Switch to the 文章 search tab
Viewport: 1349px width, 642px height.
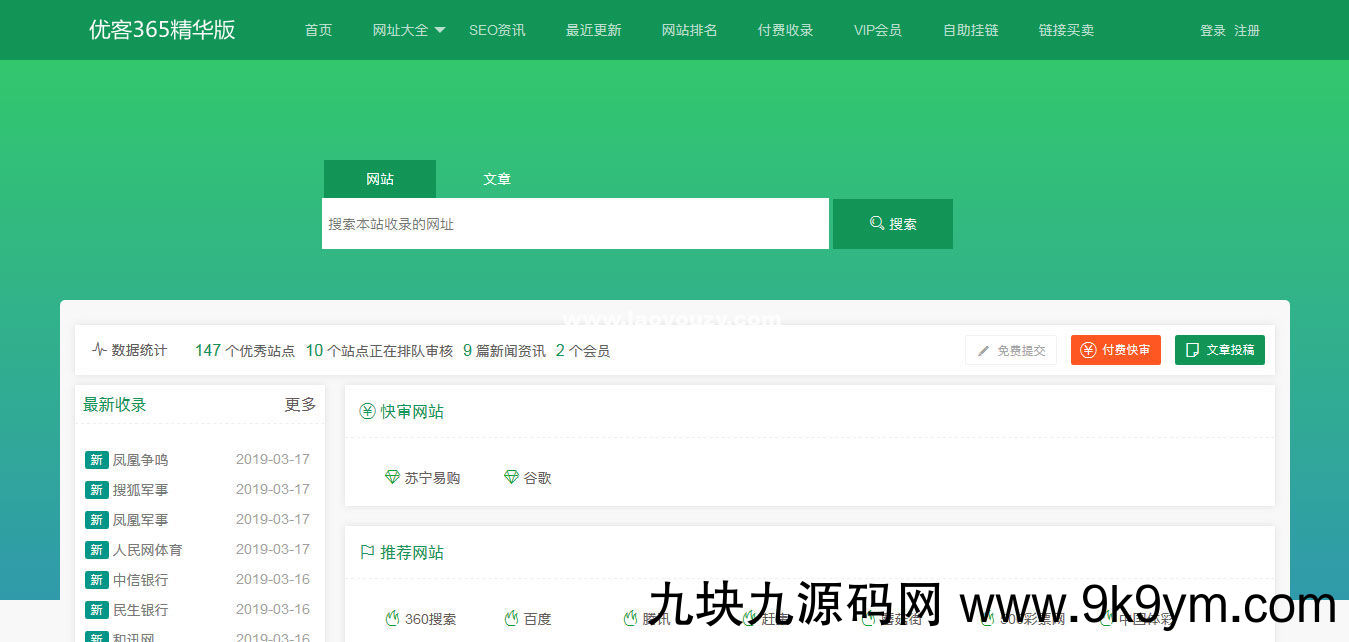[x=497, y=179]
